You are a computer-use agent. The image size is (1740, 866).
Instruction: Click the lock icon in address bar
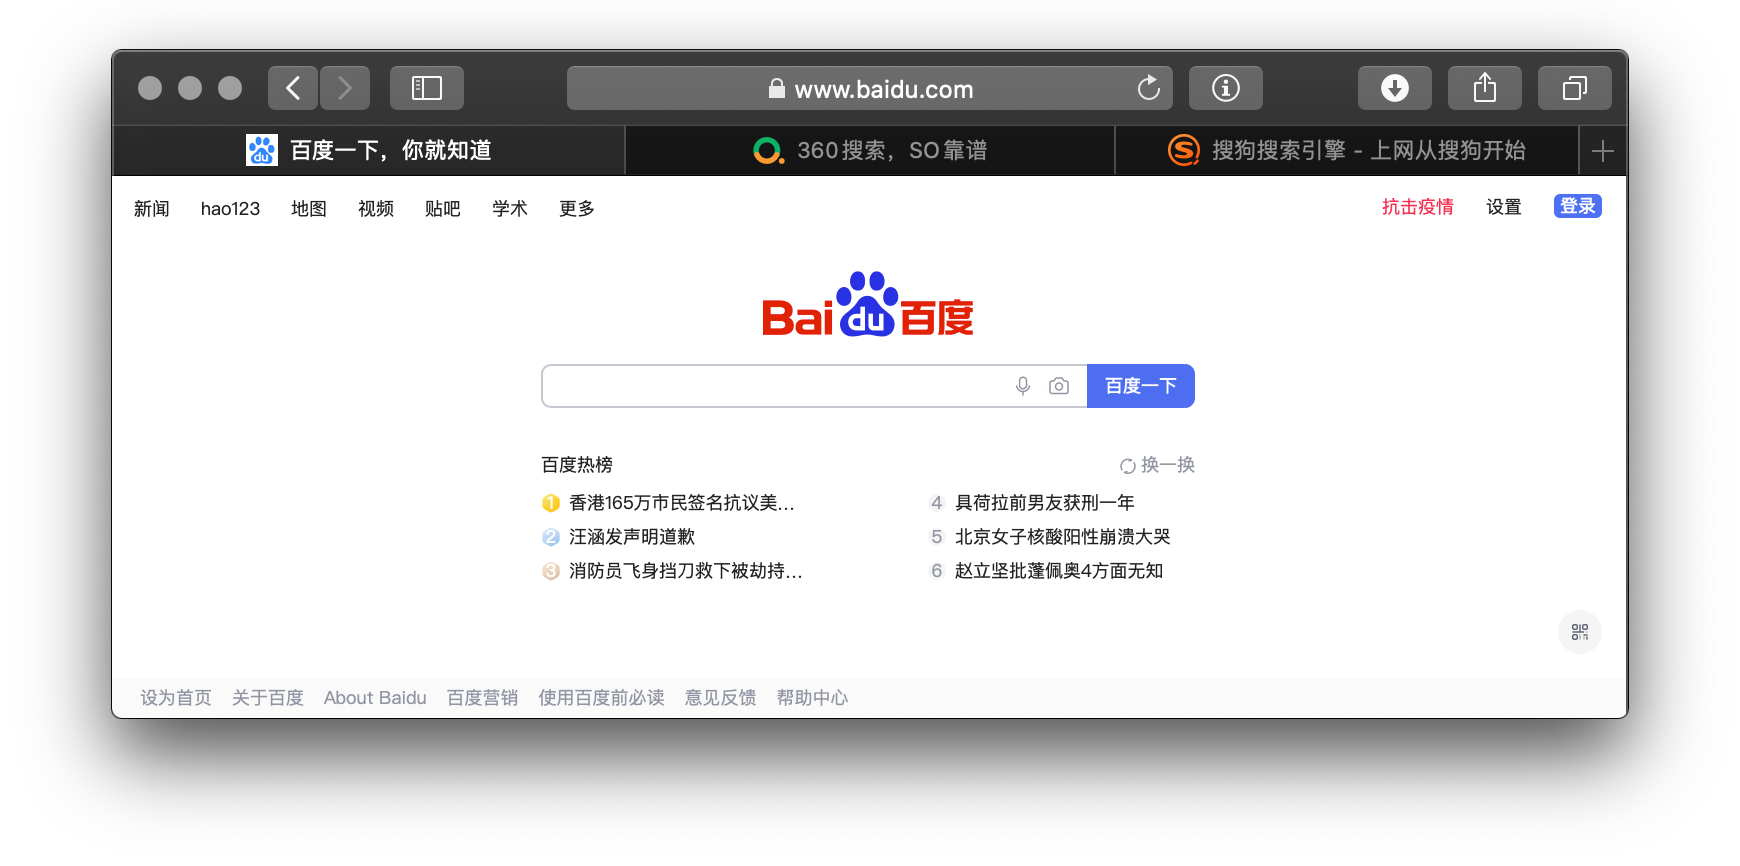click(776, 89)
